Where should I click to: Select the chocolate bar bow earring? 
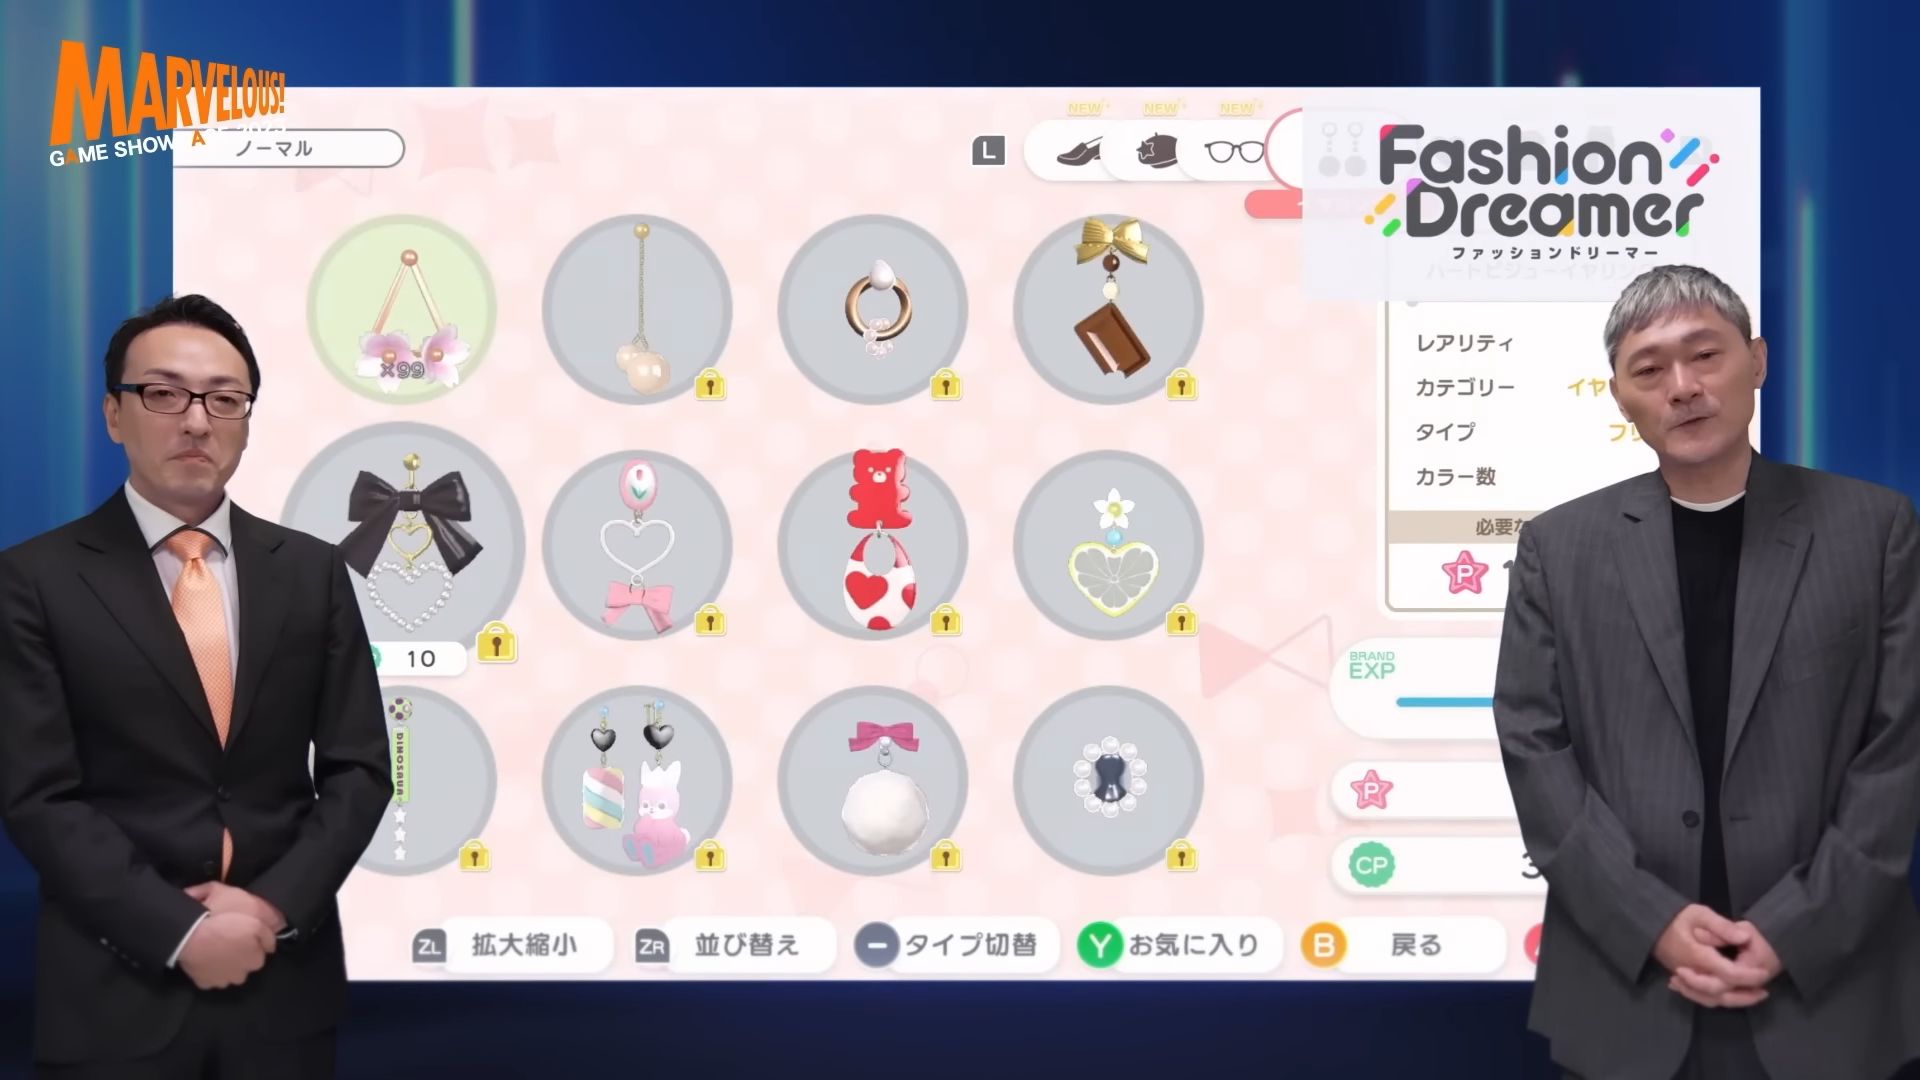(x=1108, y=309)
